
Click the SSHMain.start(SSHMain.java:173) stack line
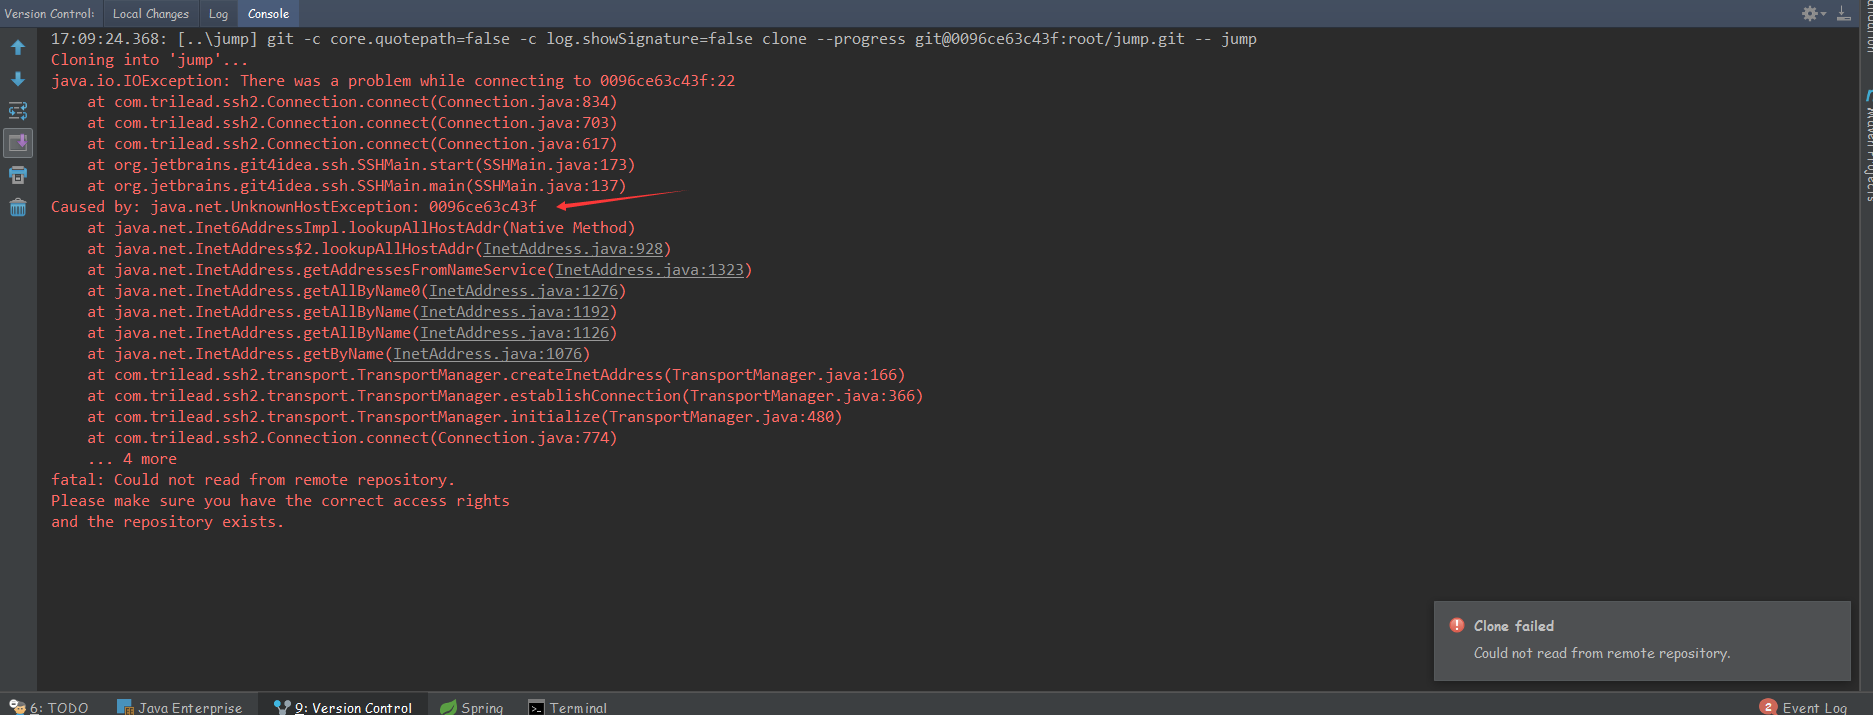tap(361, 165)
